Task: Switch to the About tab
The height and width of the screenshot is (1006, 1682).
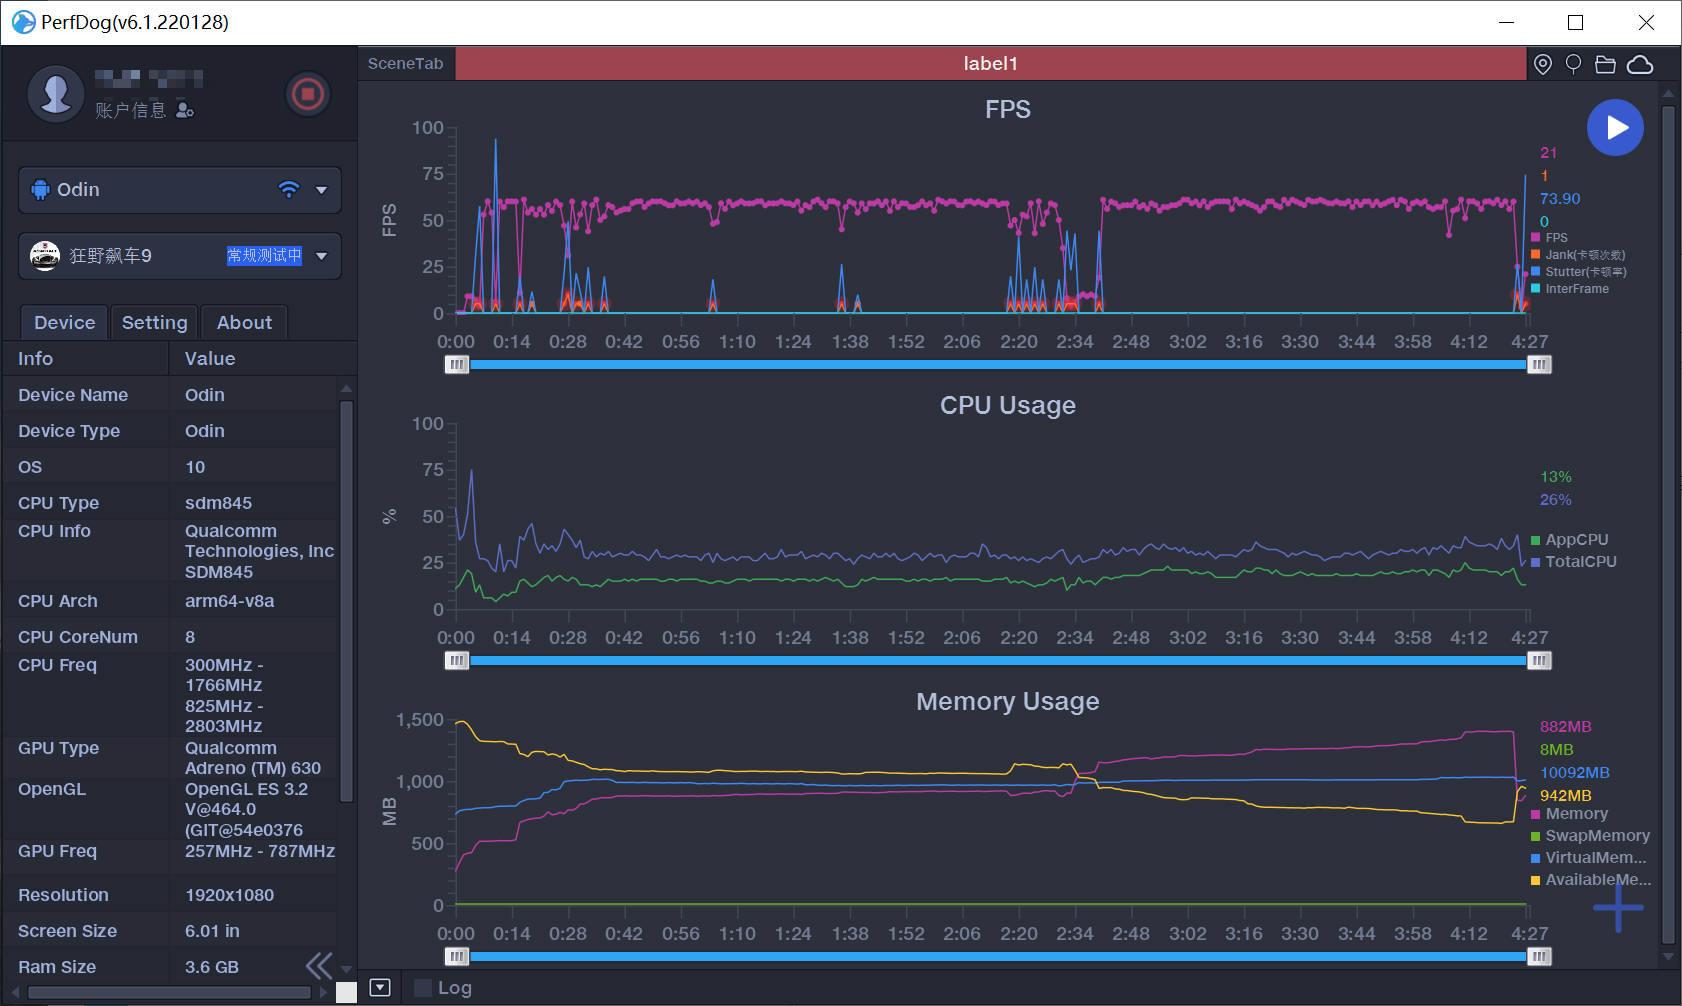Action: tap(244, 323)
